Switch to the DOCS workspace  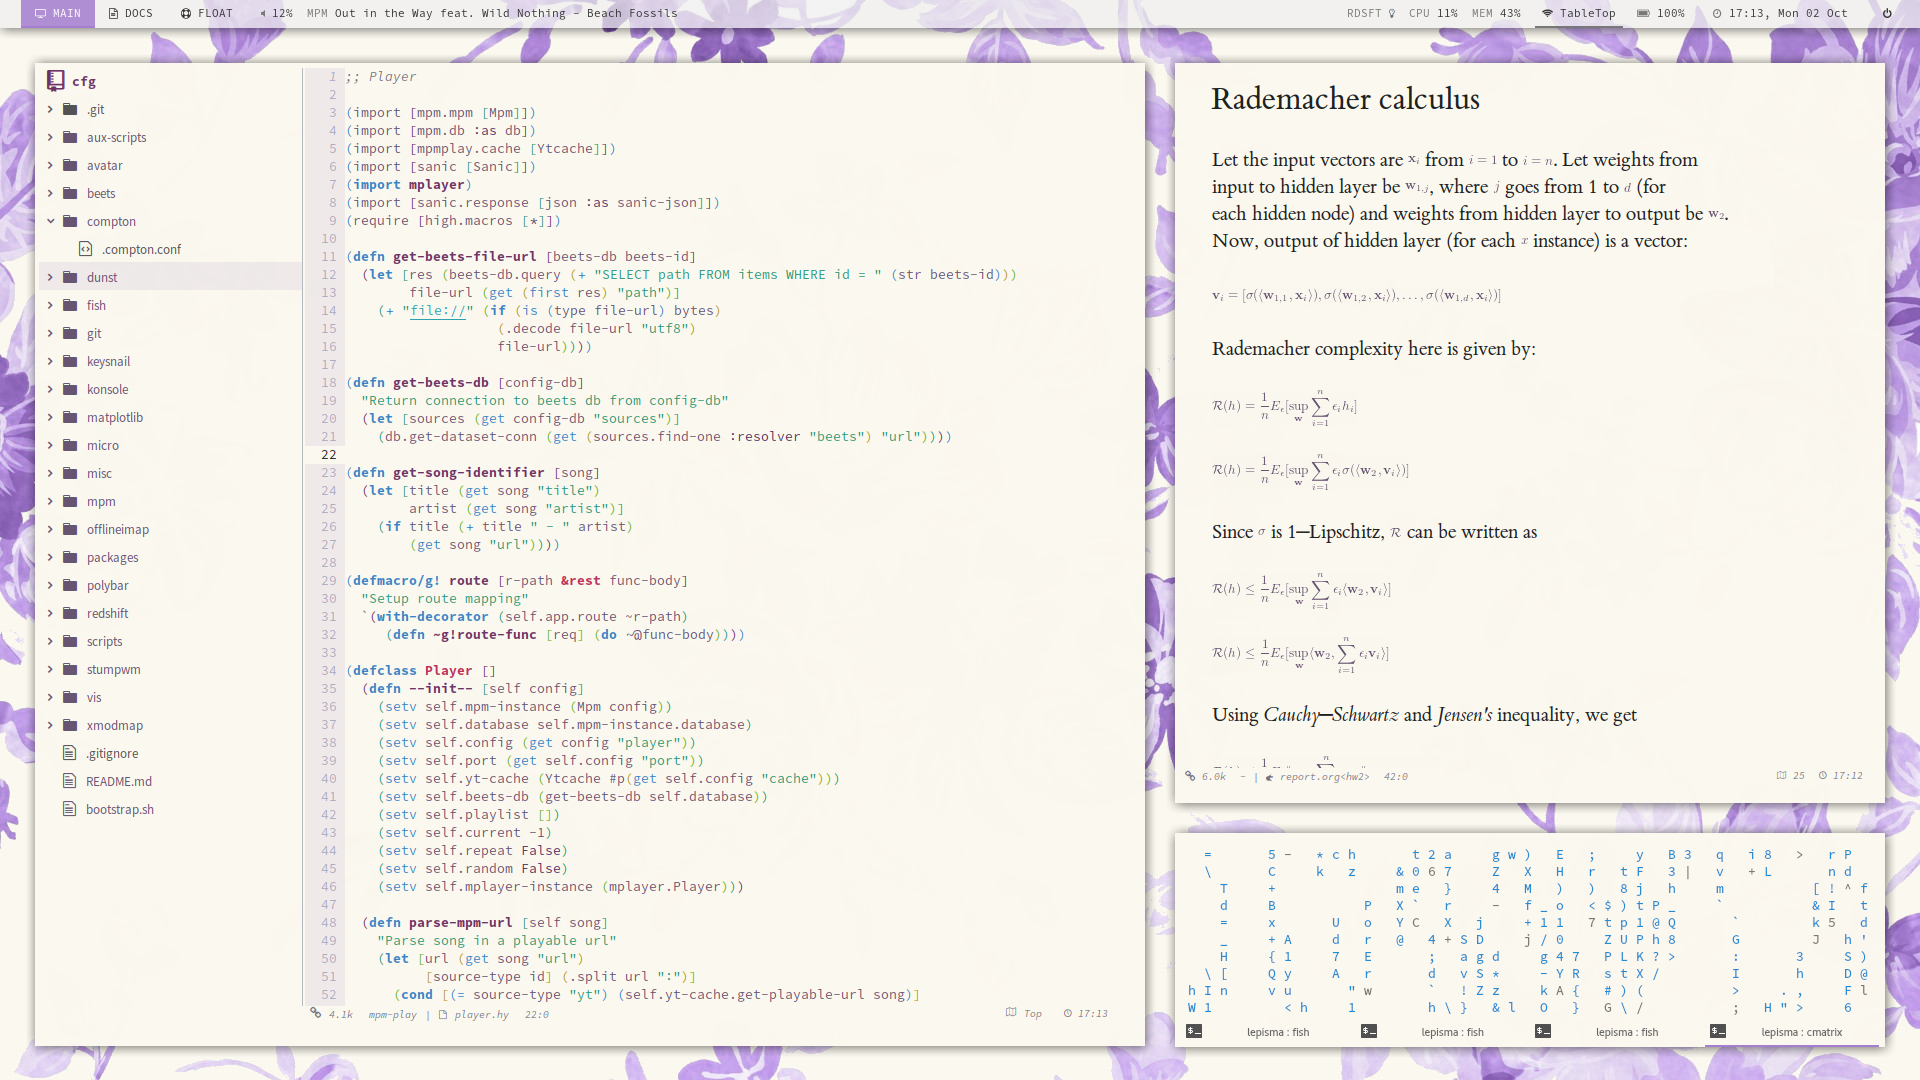coord(131,13)
